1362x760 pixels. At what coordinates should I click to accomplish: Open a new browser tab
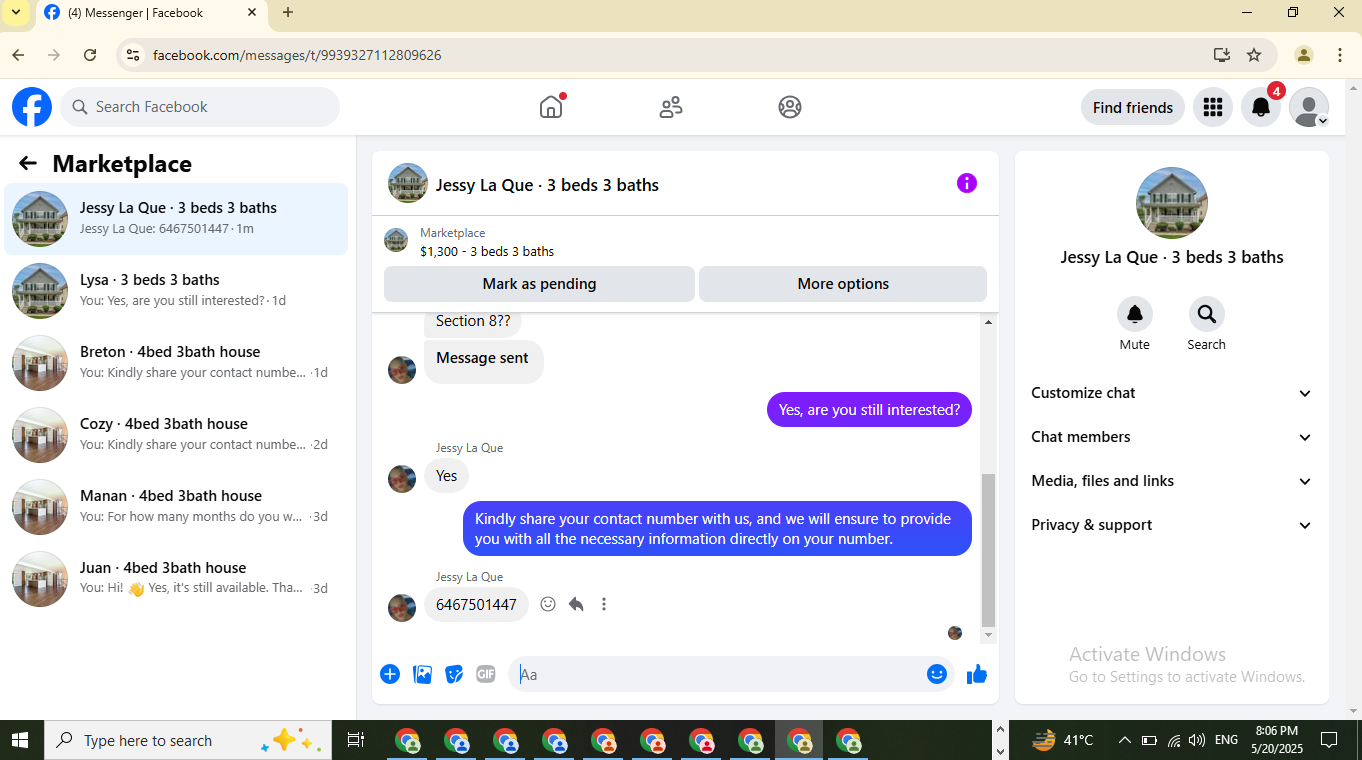[x=288, y=13]
